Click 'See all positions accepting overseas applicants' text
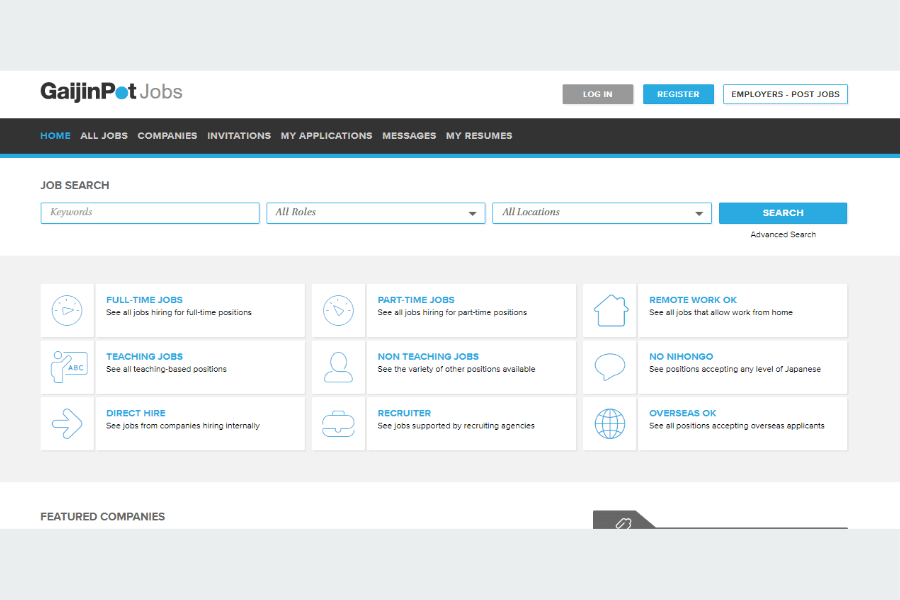Screen dimensions: 900x600 pos(737,426)
